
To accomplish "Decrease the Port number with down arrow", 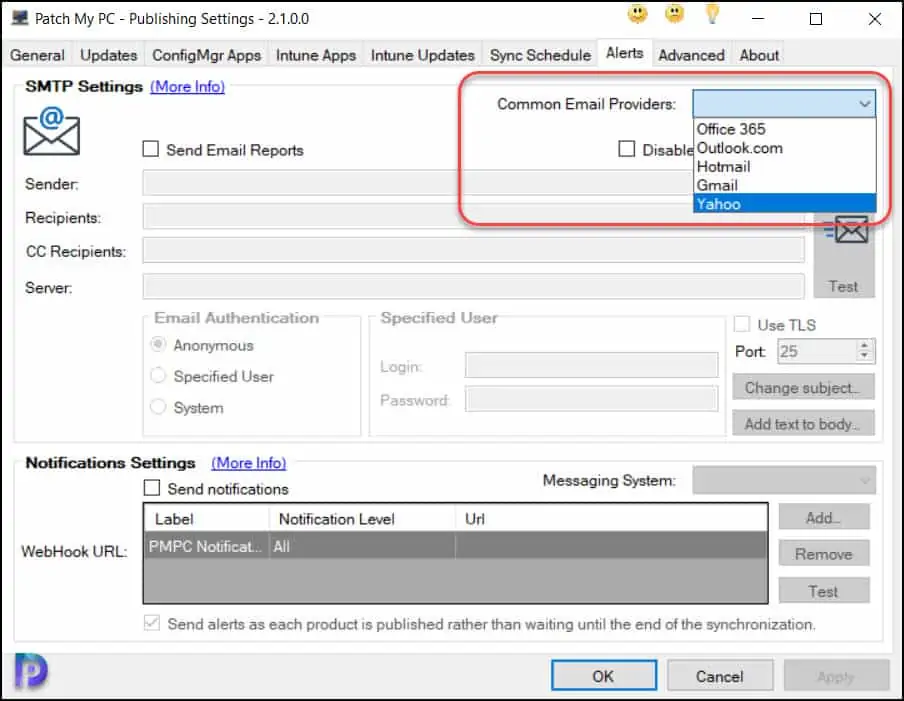I will click(x=864, y=356).
